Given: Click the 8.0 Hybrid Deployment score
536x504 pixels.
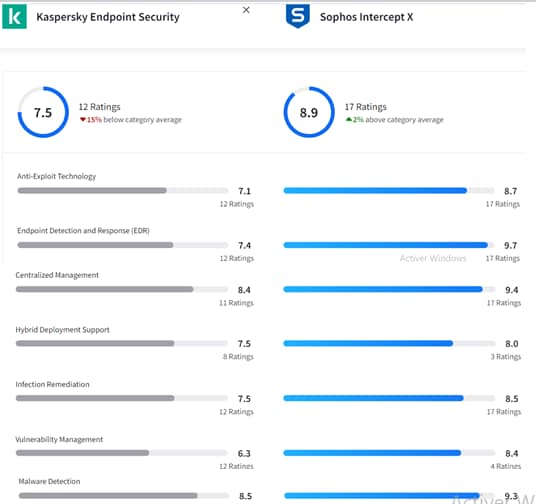Looking at the screenshot, I should point(512,344).
